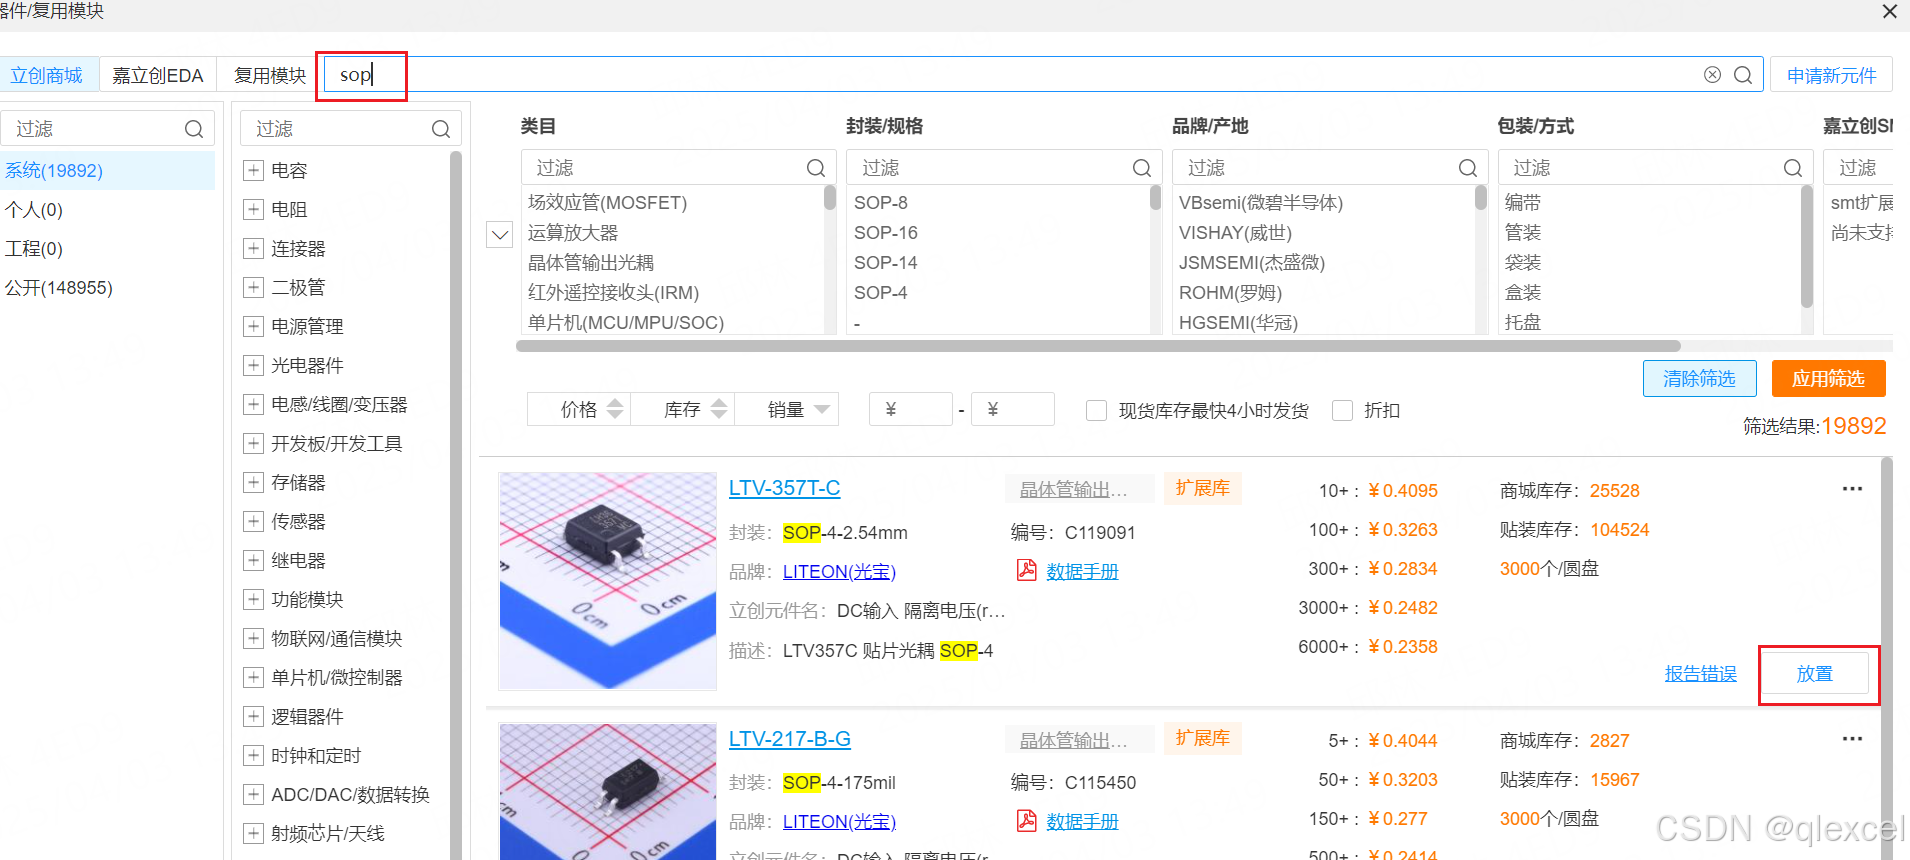Expand the 存储器 category
This screenshot has height=860, width=1910.
253,482
